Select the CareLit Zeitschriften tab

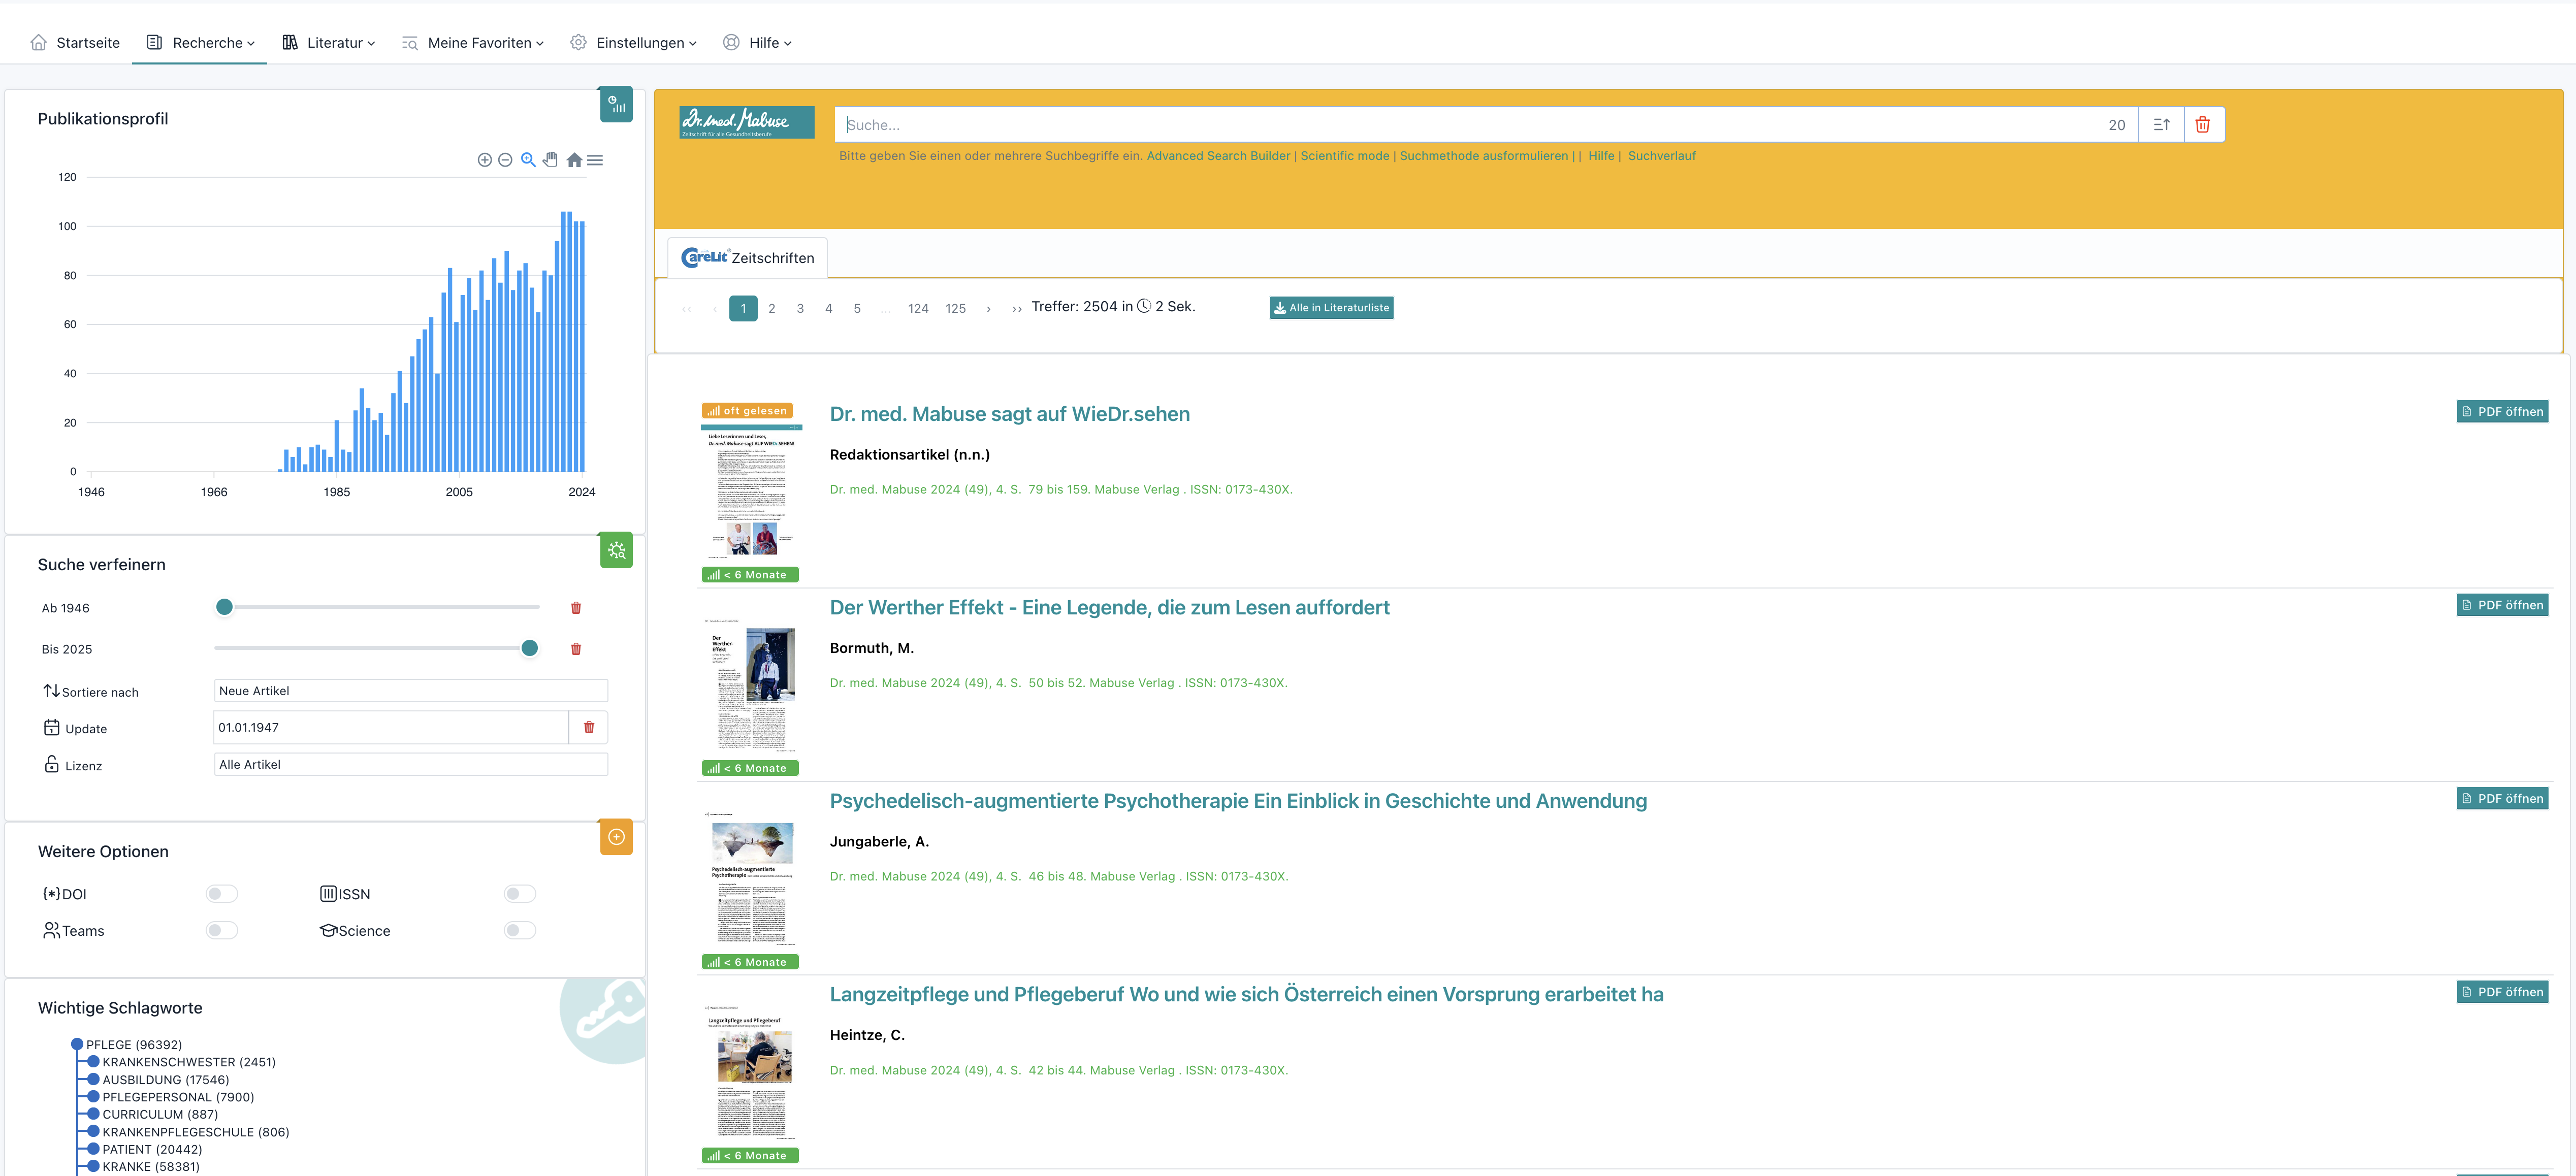[x=747, y=258]
